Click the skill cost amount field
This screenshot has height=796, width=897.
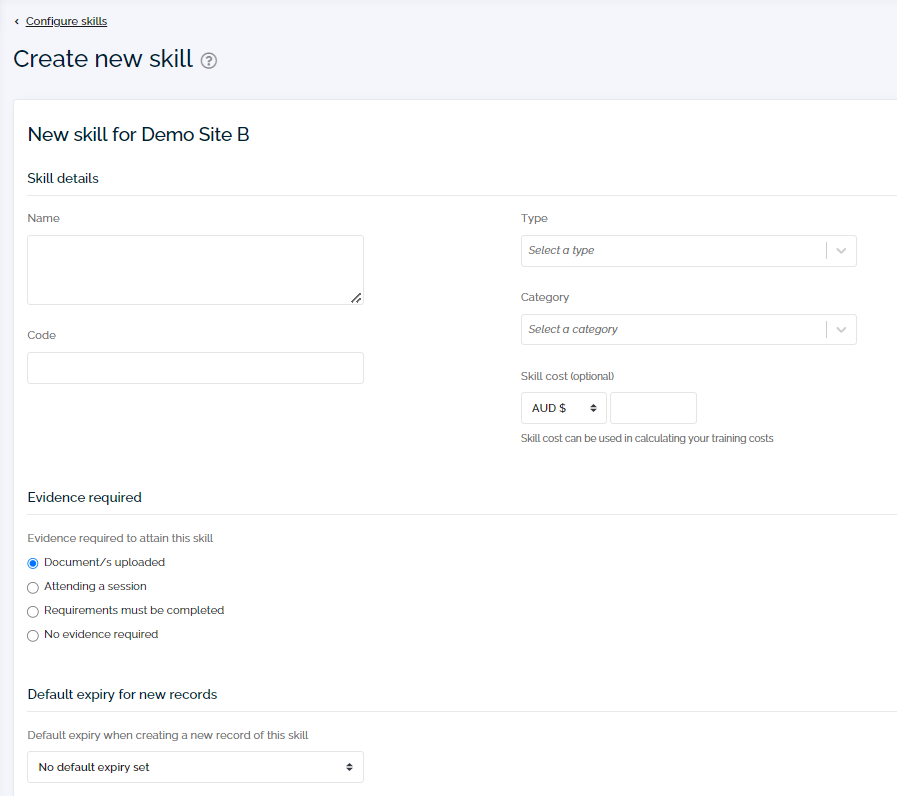(x=652, y=408)
